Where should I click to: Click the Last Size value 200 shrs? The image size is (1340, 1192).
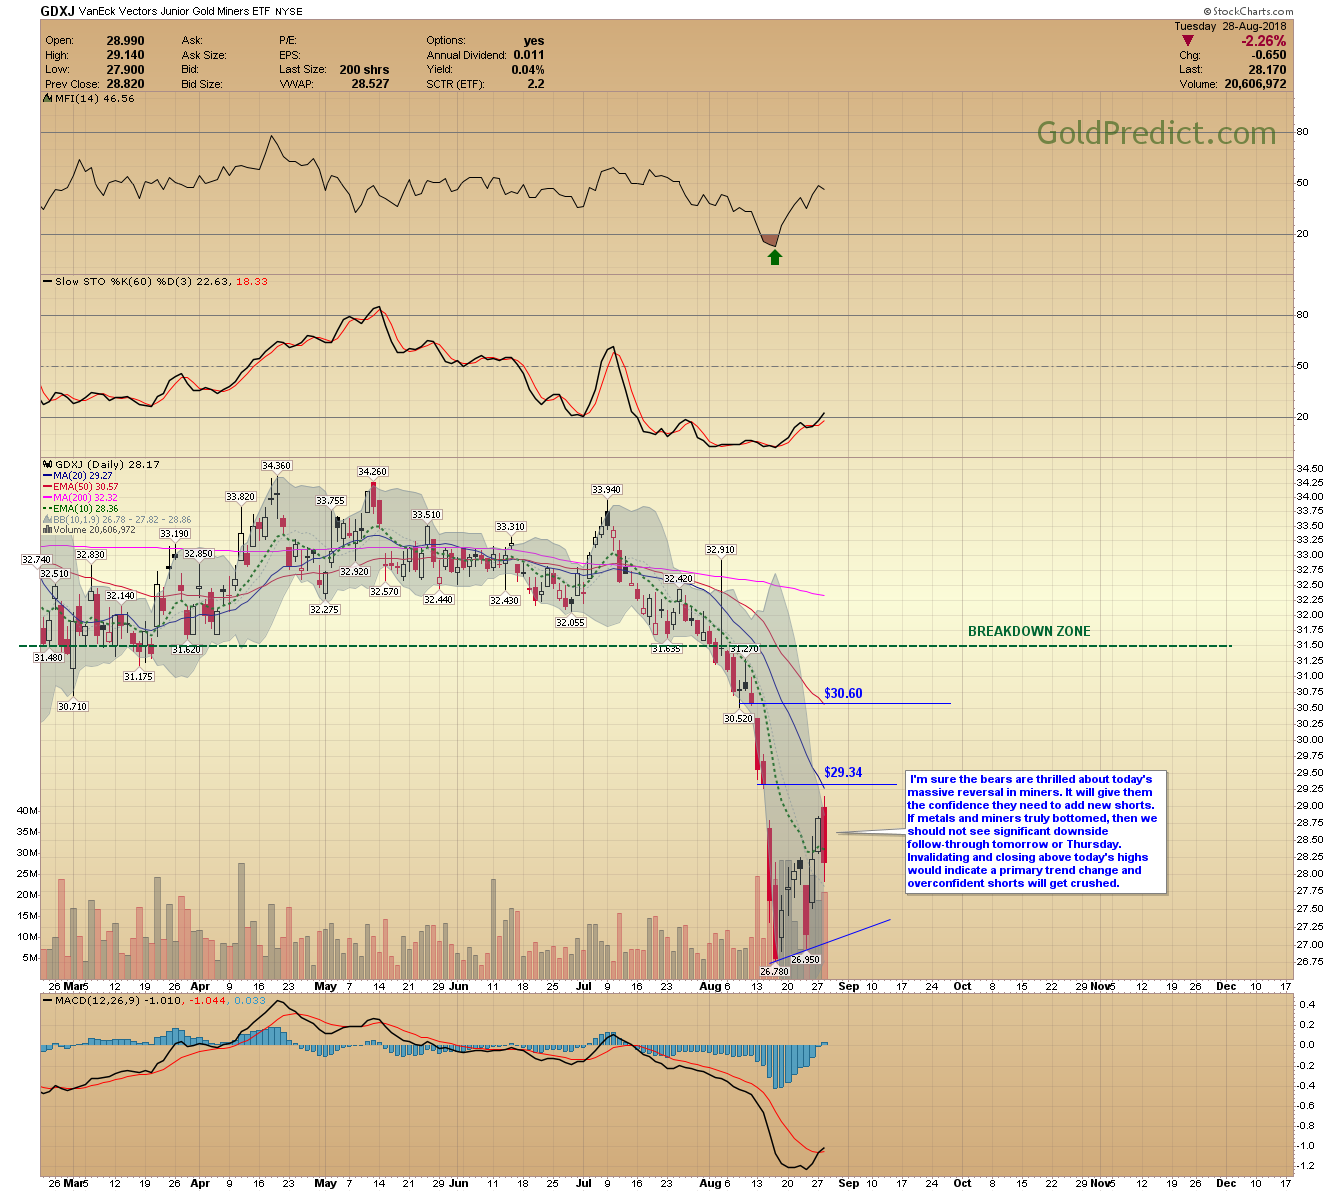[364, 70]
